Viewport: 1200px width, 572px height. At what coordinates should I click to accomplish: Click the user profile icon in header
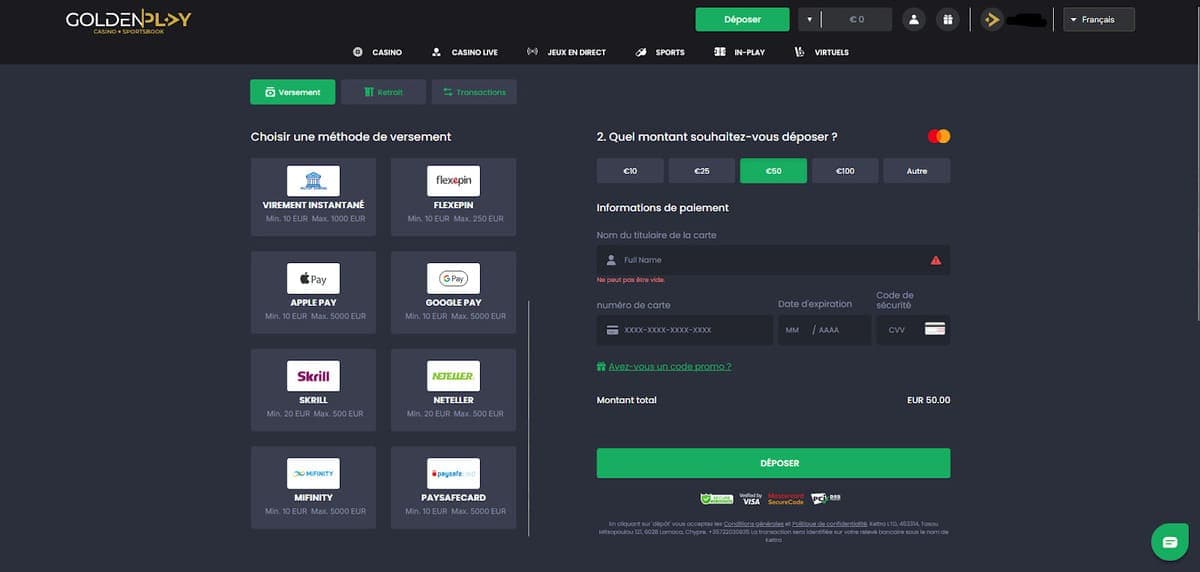[x=913, y=20]
